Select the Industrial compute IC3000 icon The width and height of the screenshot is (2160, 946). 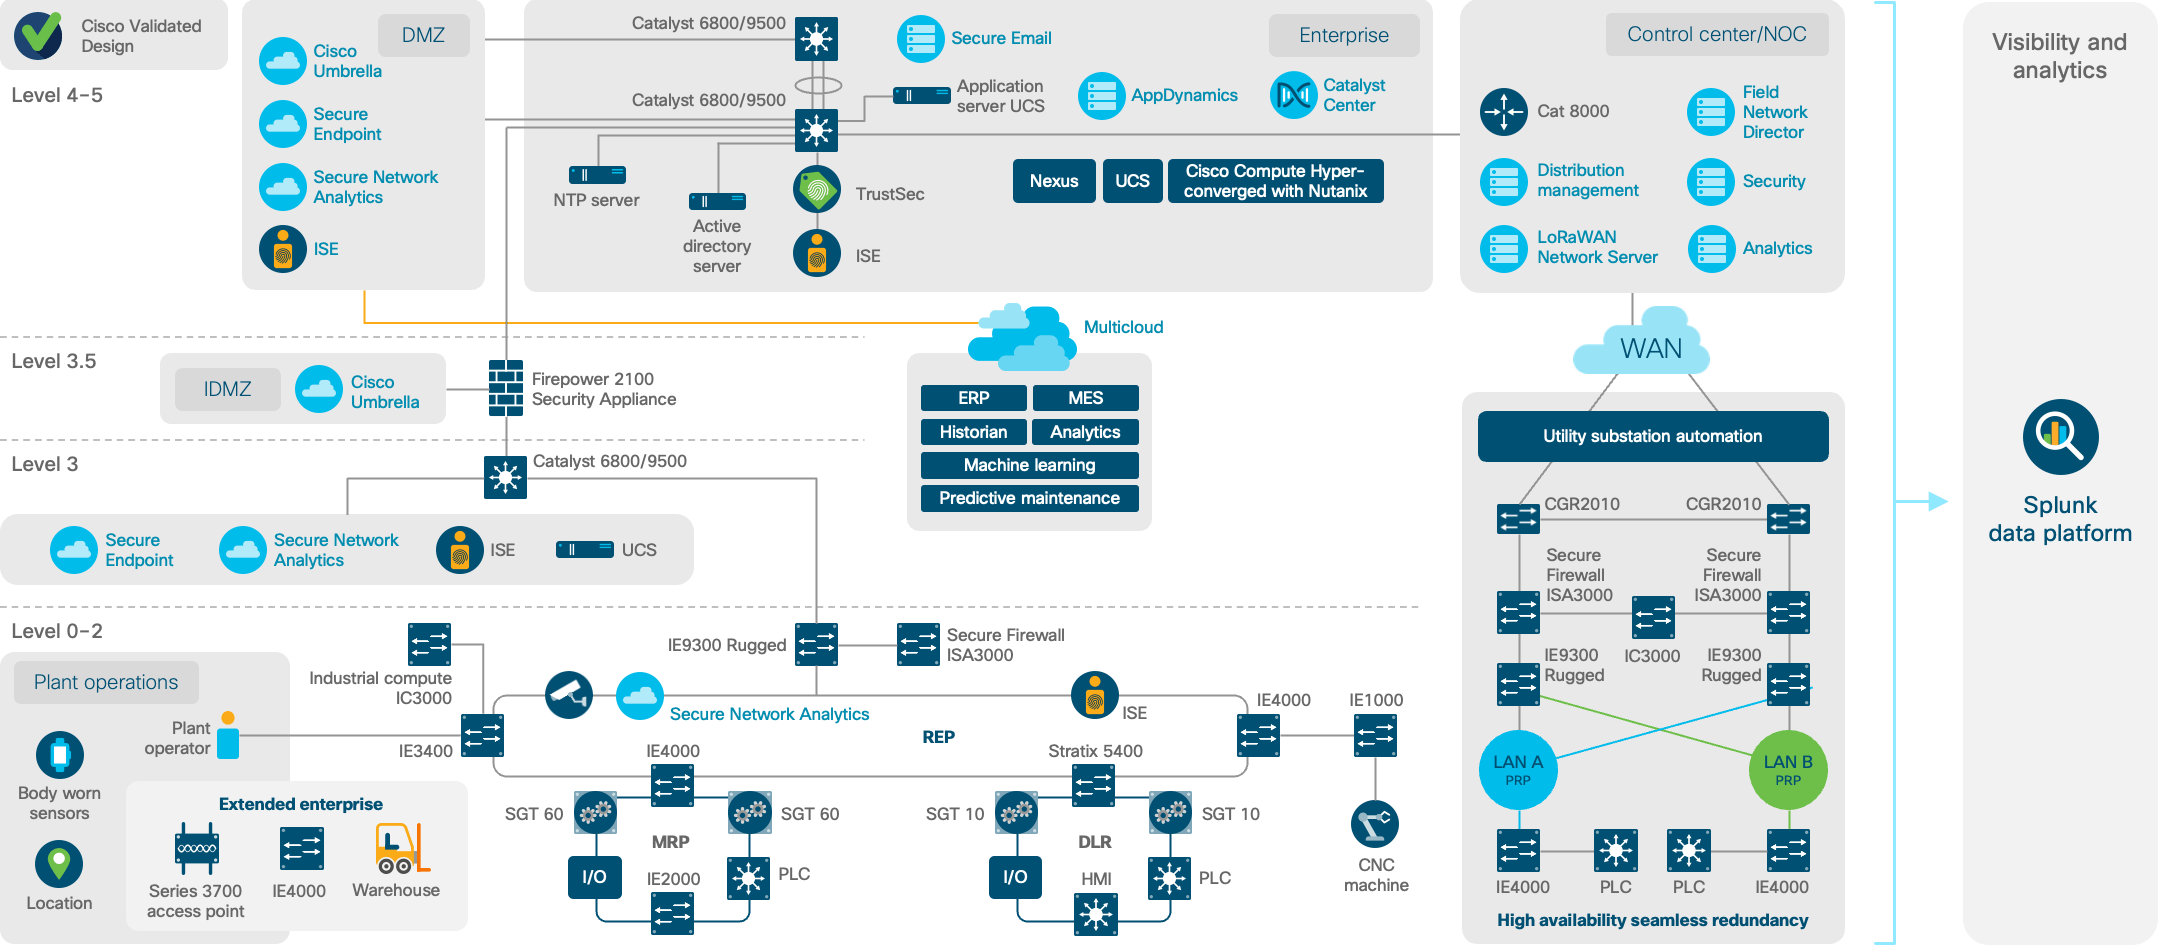tap(430, 645)
